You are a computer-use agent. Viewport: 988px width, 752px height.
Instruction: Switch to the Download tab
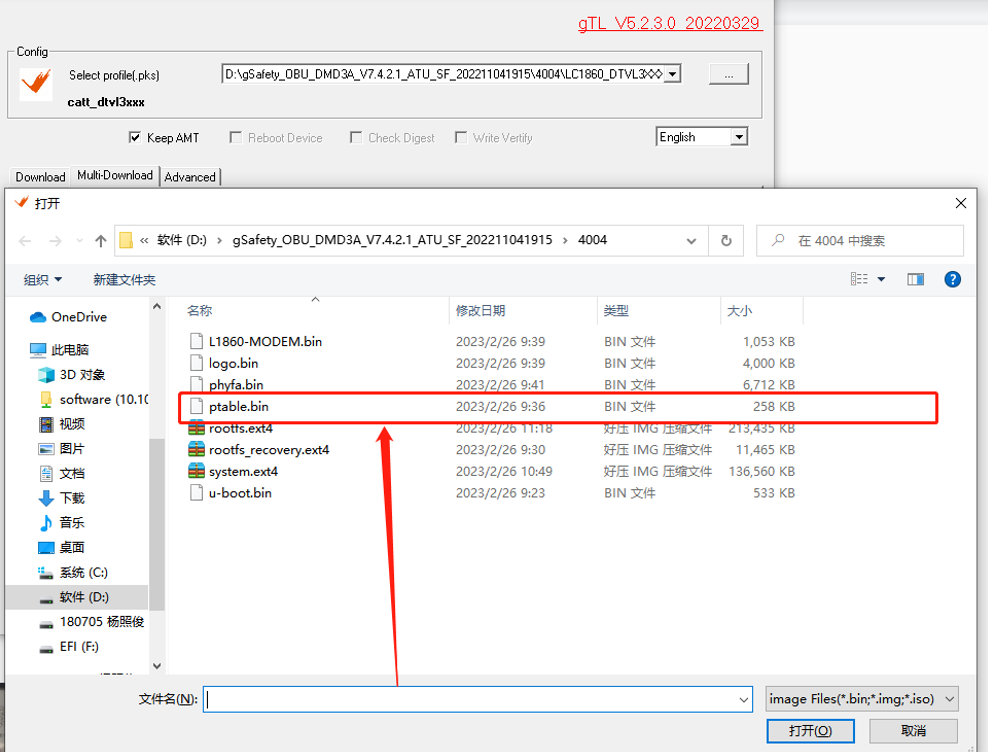click(40, 177)
